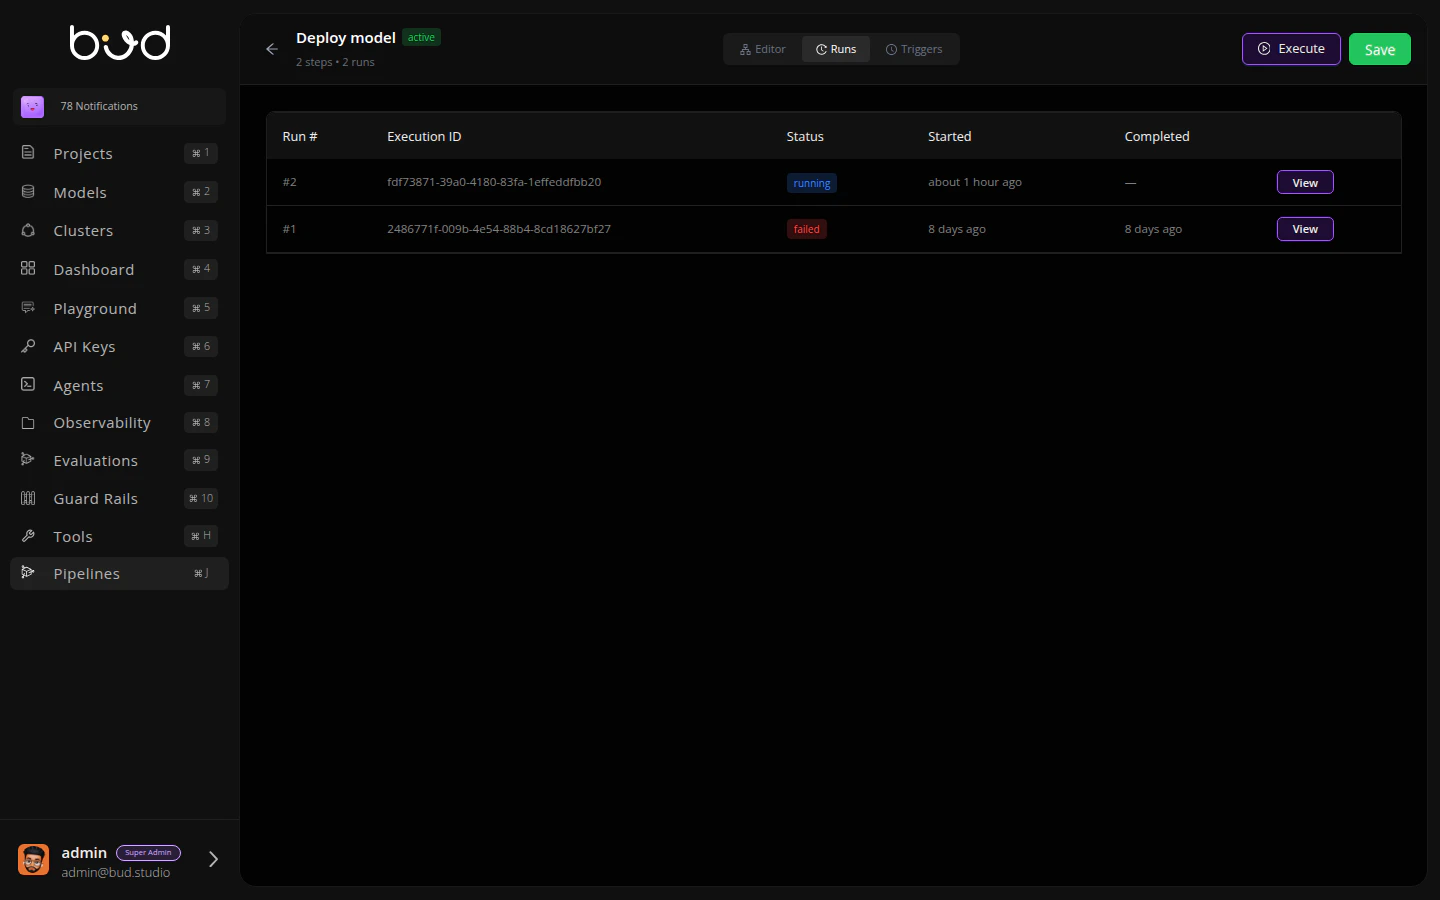The image size is (1440, 900).
Task: Click the #1 run number cell
Action: 289,229
